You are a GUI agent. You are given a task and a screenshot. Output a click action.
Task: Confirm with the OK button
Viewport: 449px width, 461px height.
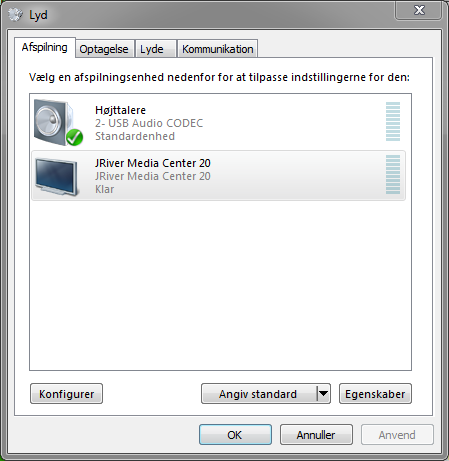point(235,434)
